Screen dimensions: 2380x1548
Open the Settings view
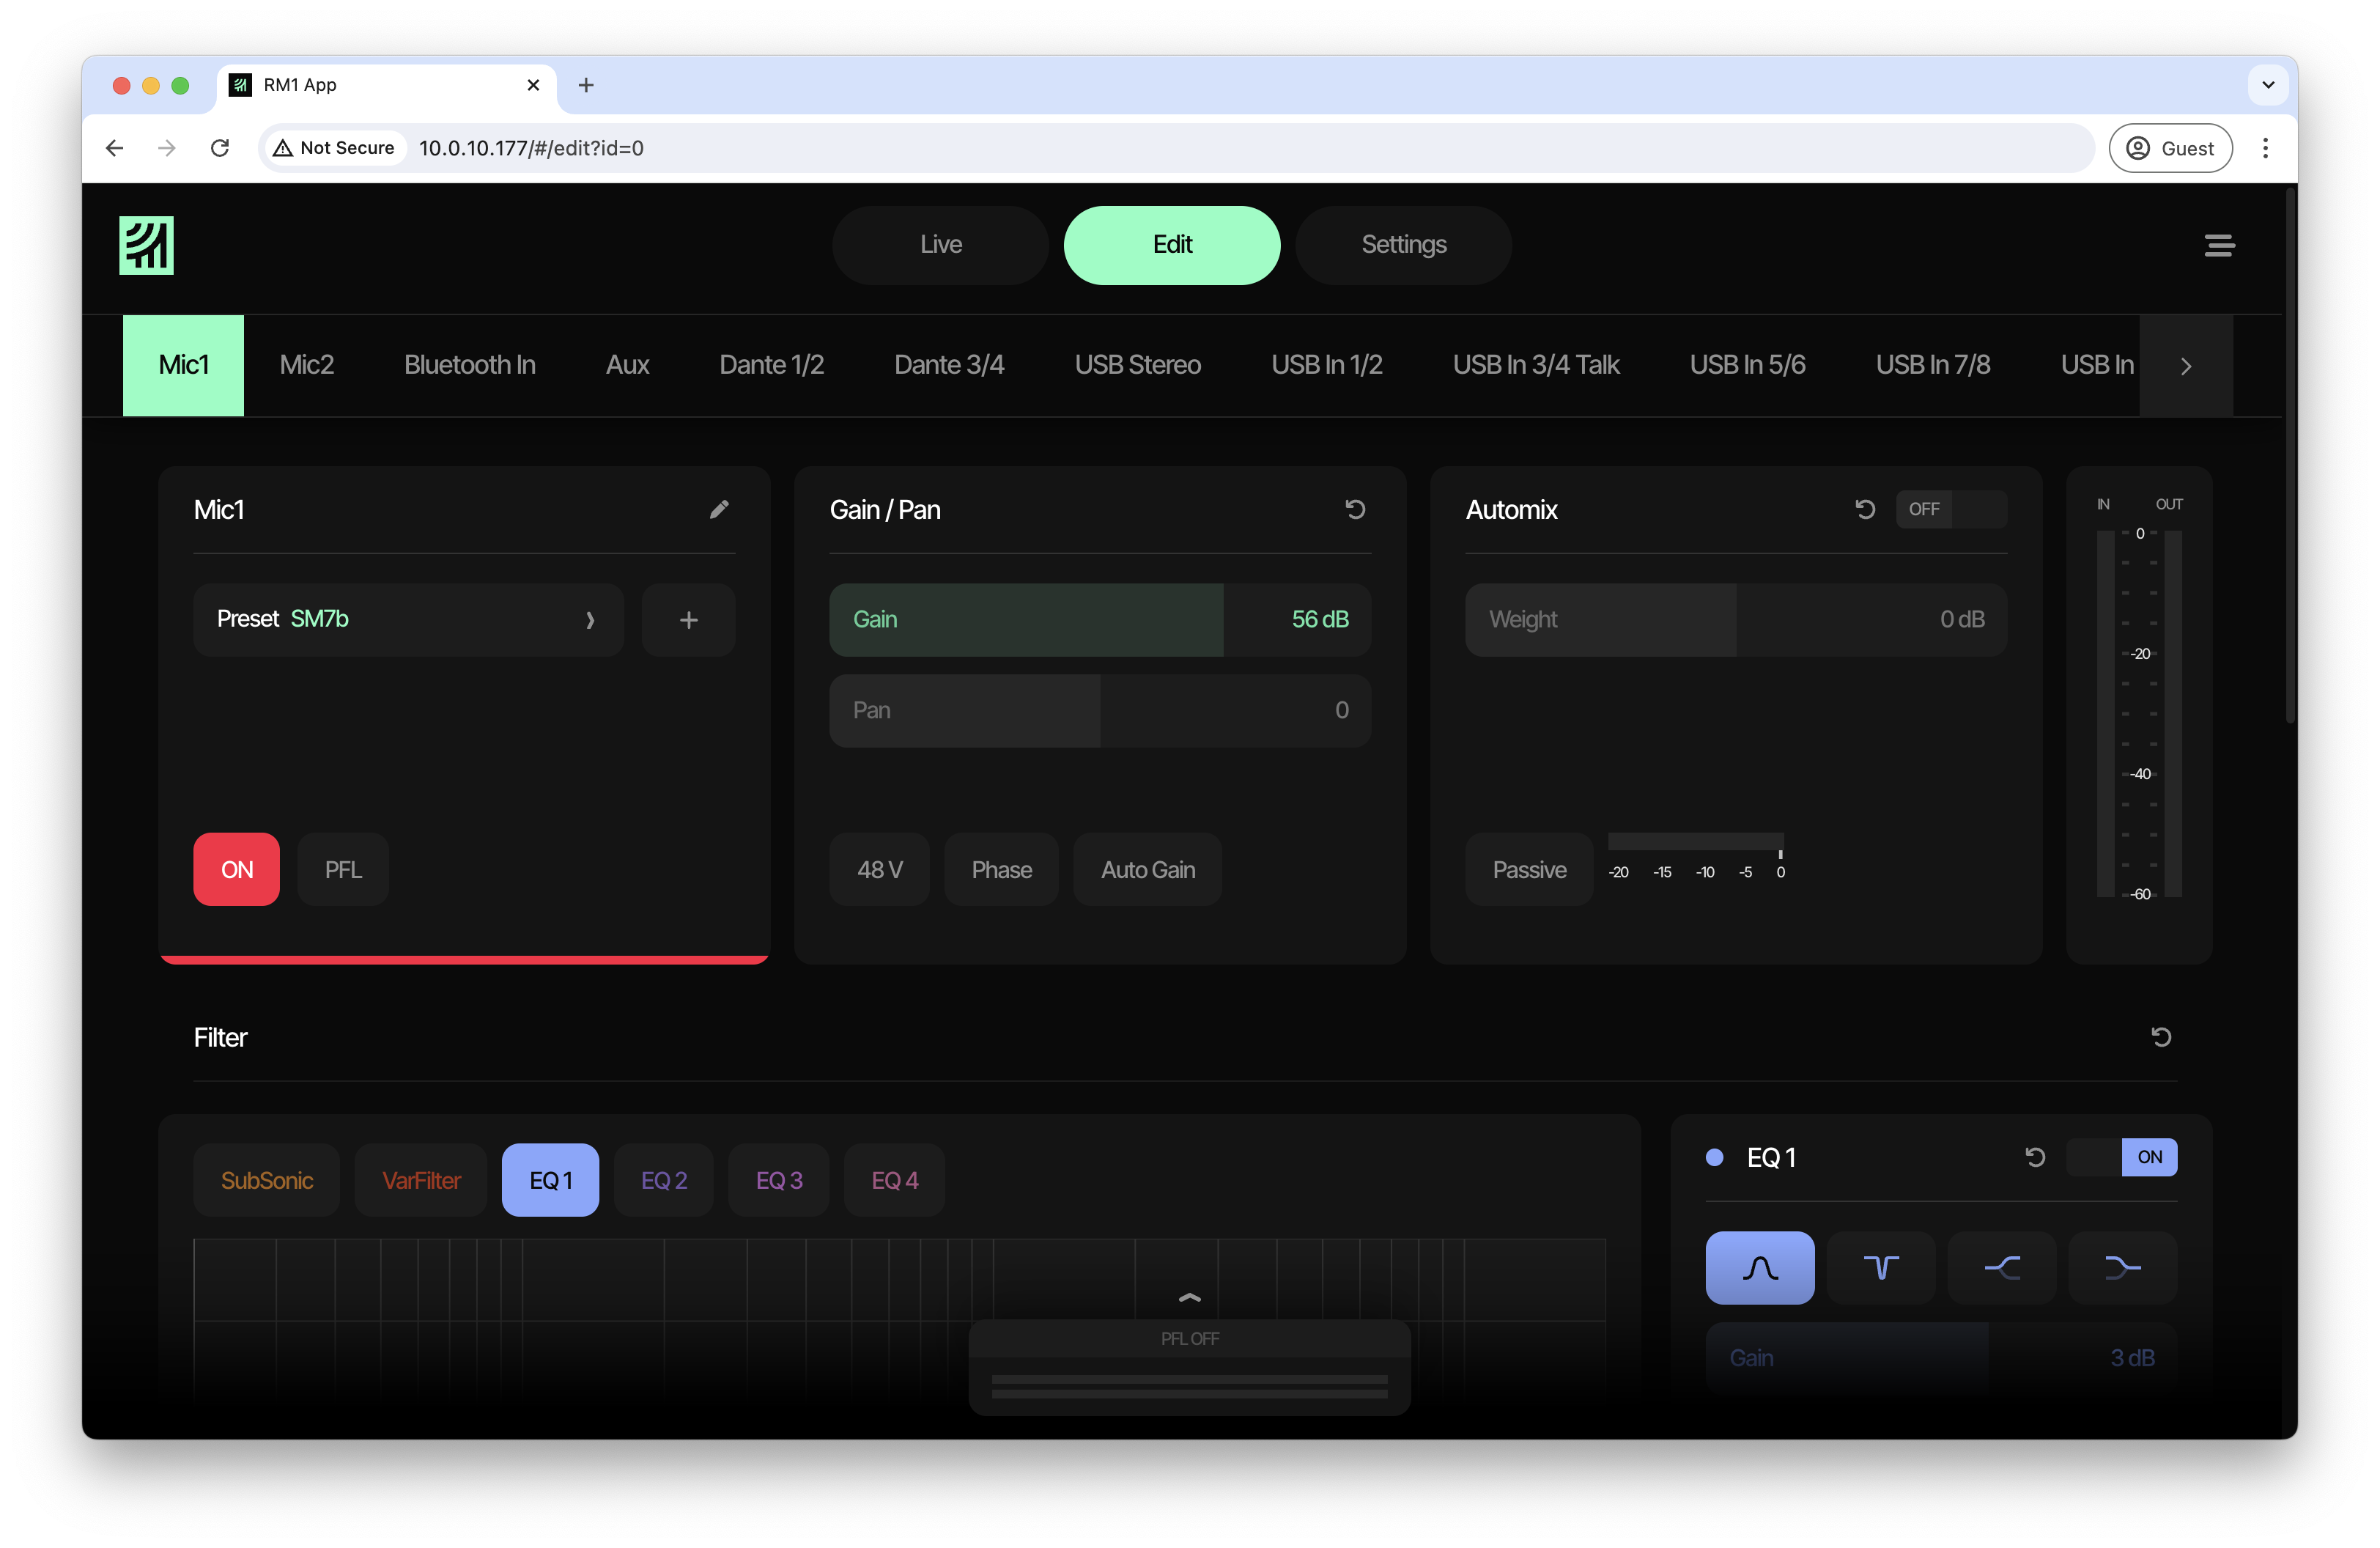pos(1403,245)
